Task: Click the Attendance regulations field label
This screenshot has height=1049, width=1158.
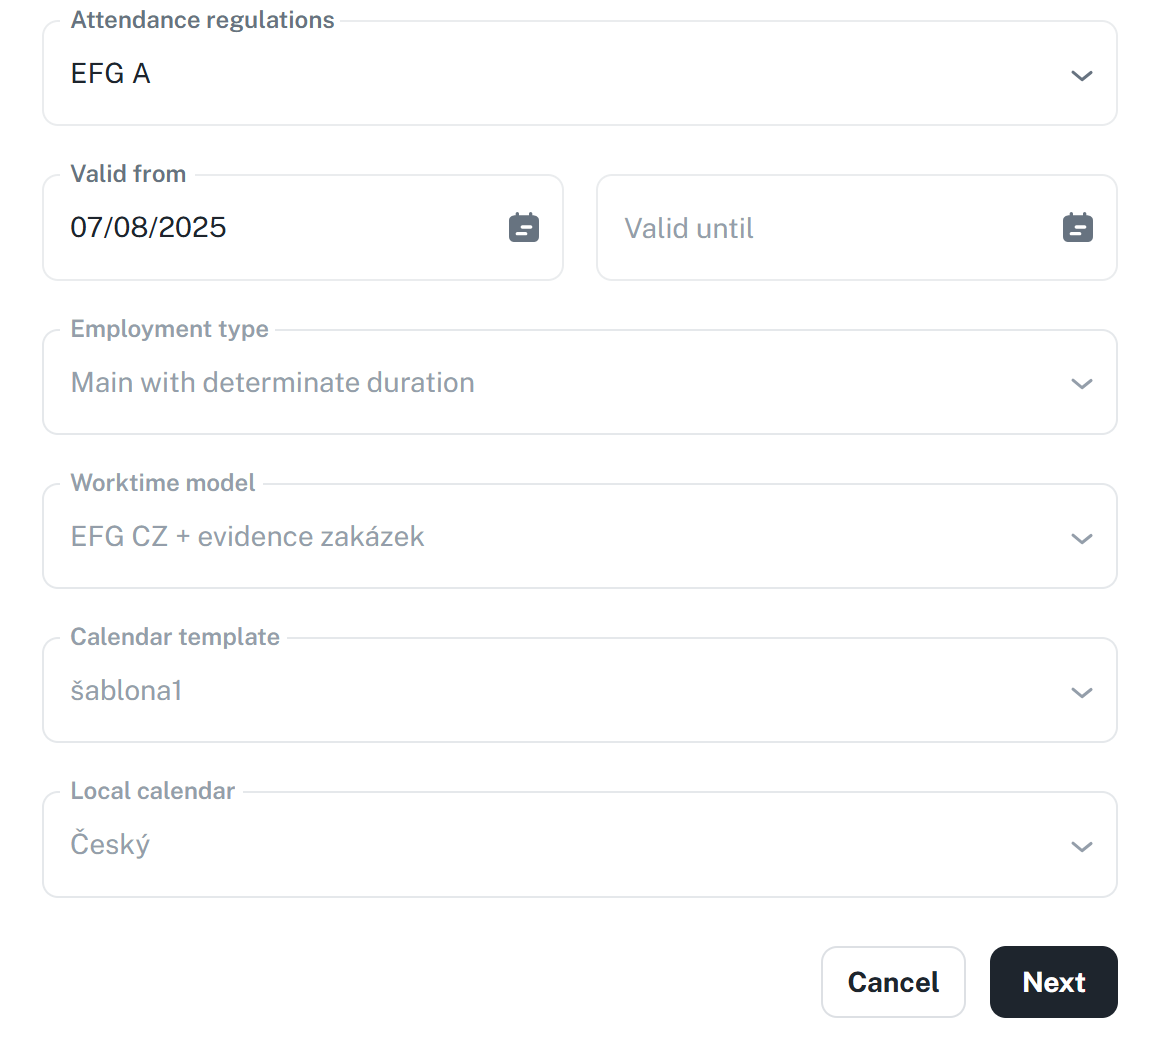Action: coord(203,20)
